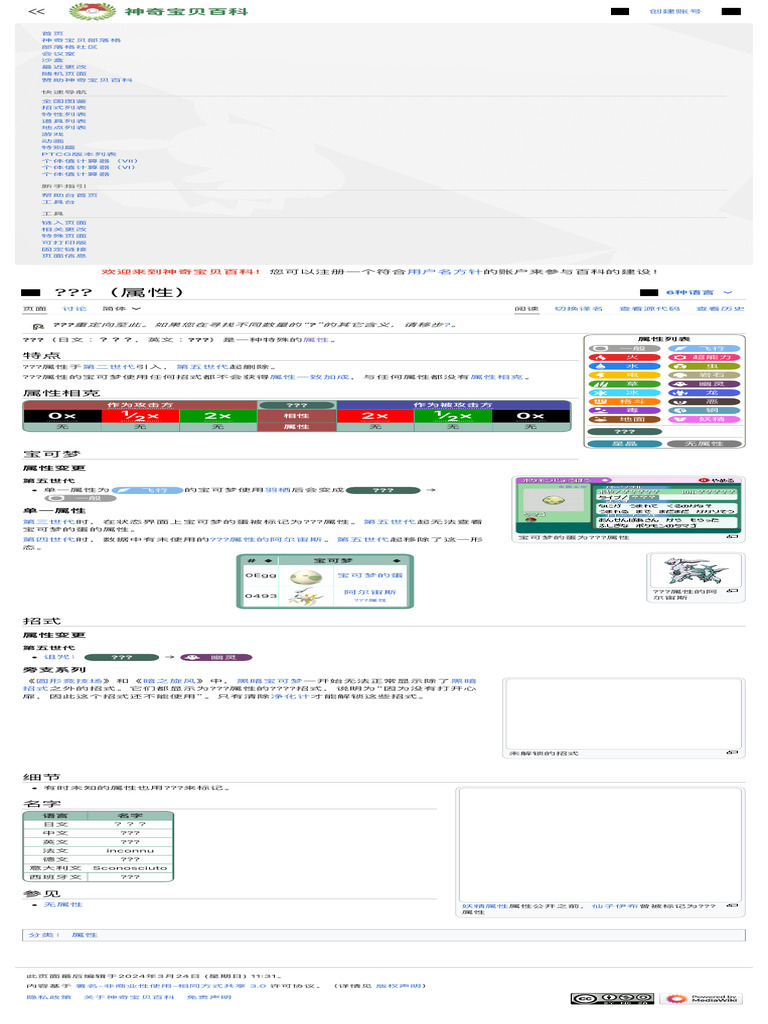
Task: Select the 无属性 type badge
Action: pos(705,443)
